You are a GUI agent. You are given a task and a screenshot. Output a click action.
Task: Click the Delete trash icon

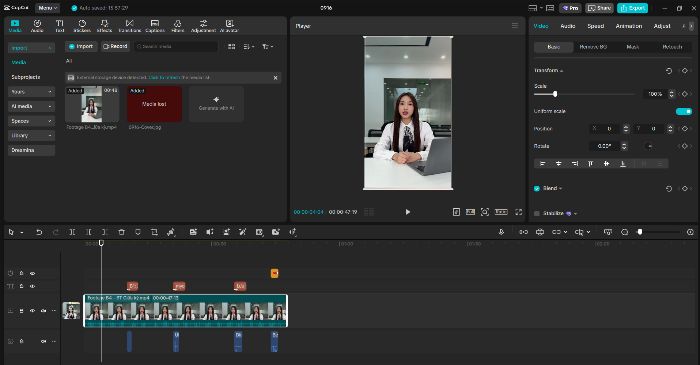121,232
